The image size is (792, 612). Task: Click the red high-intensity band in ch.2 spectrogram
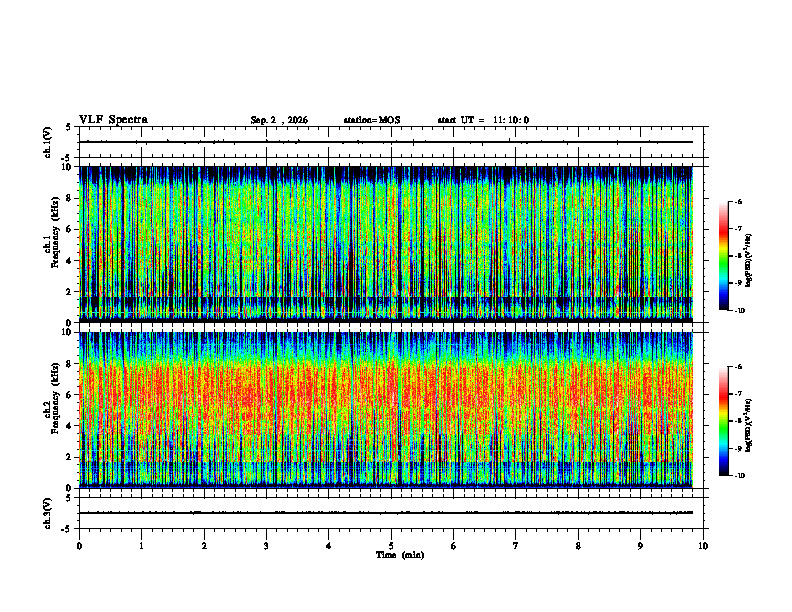pos(386,389)
